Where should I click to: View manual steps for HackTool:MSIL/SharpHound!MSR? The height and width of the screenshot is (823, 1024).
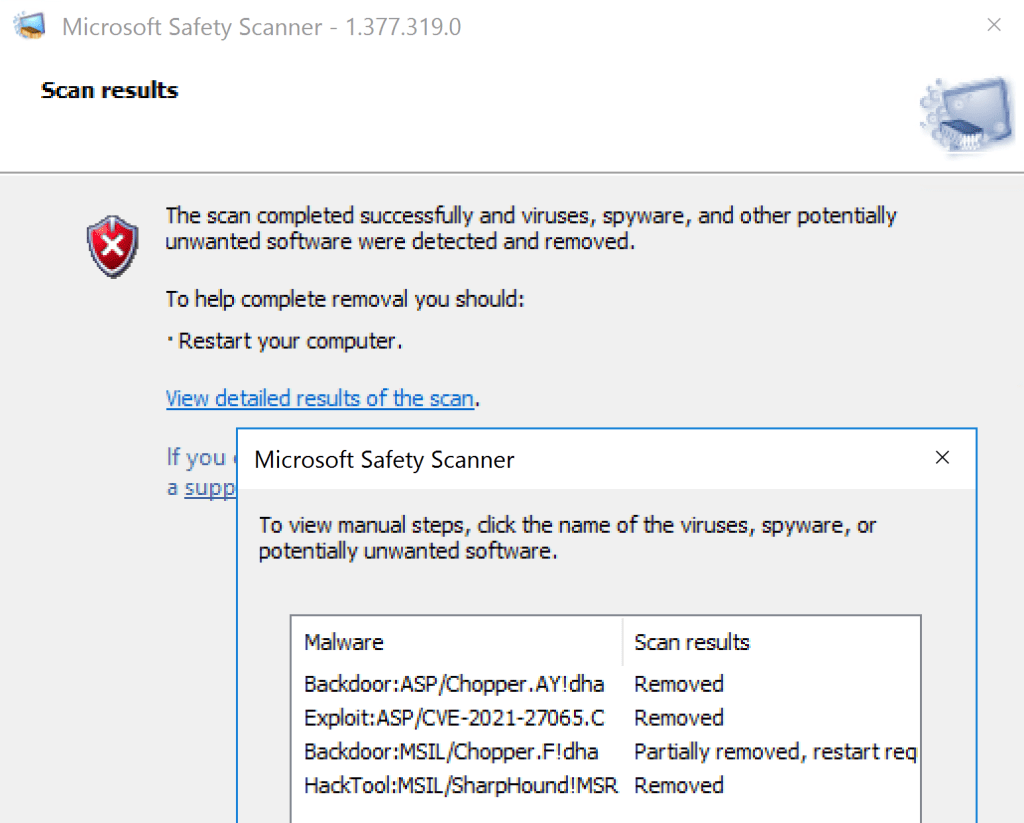[x=461, y=785]
